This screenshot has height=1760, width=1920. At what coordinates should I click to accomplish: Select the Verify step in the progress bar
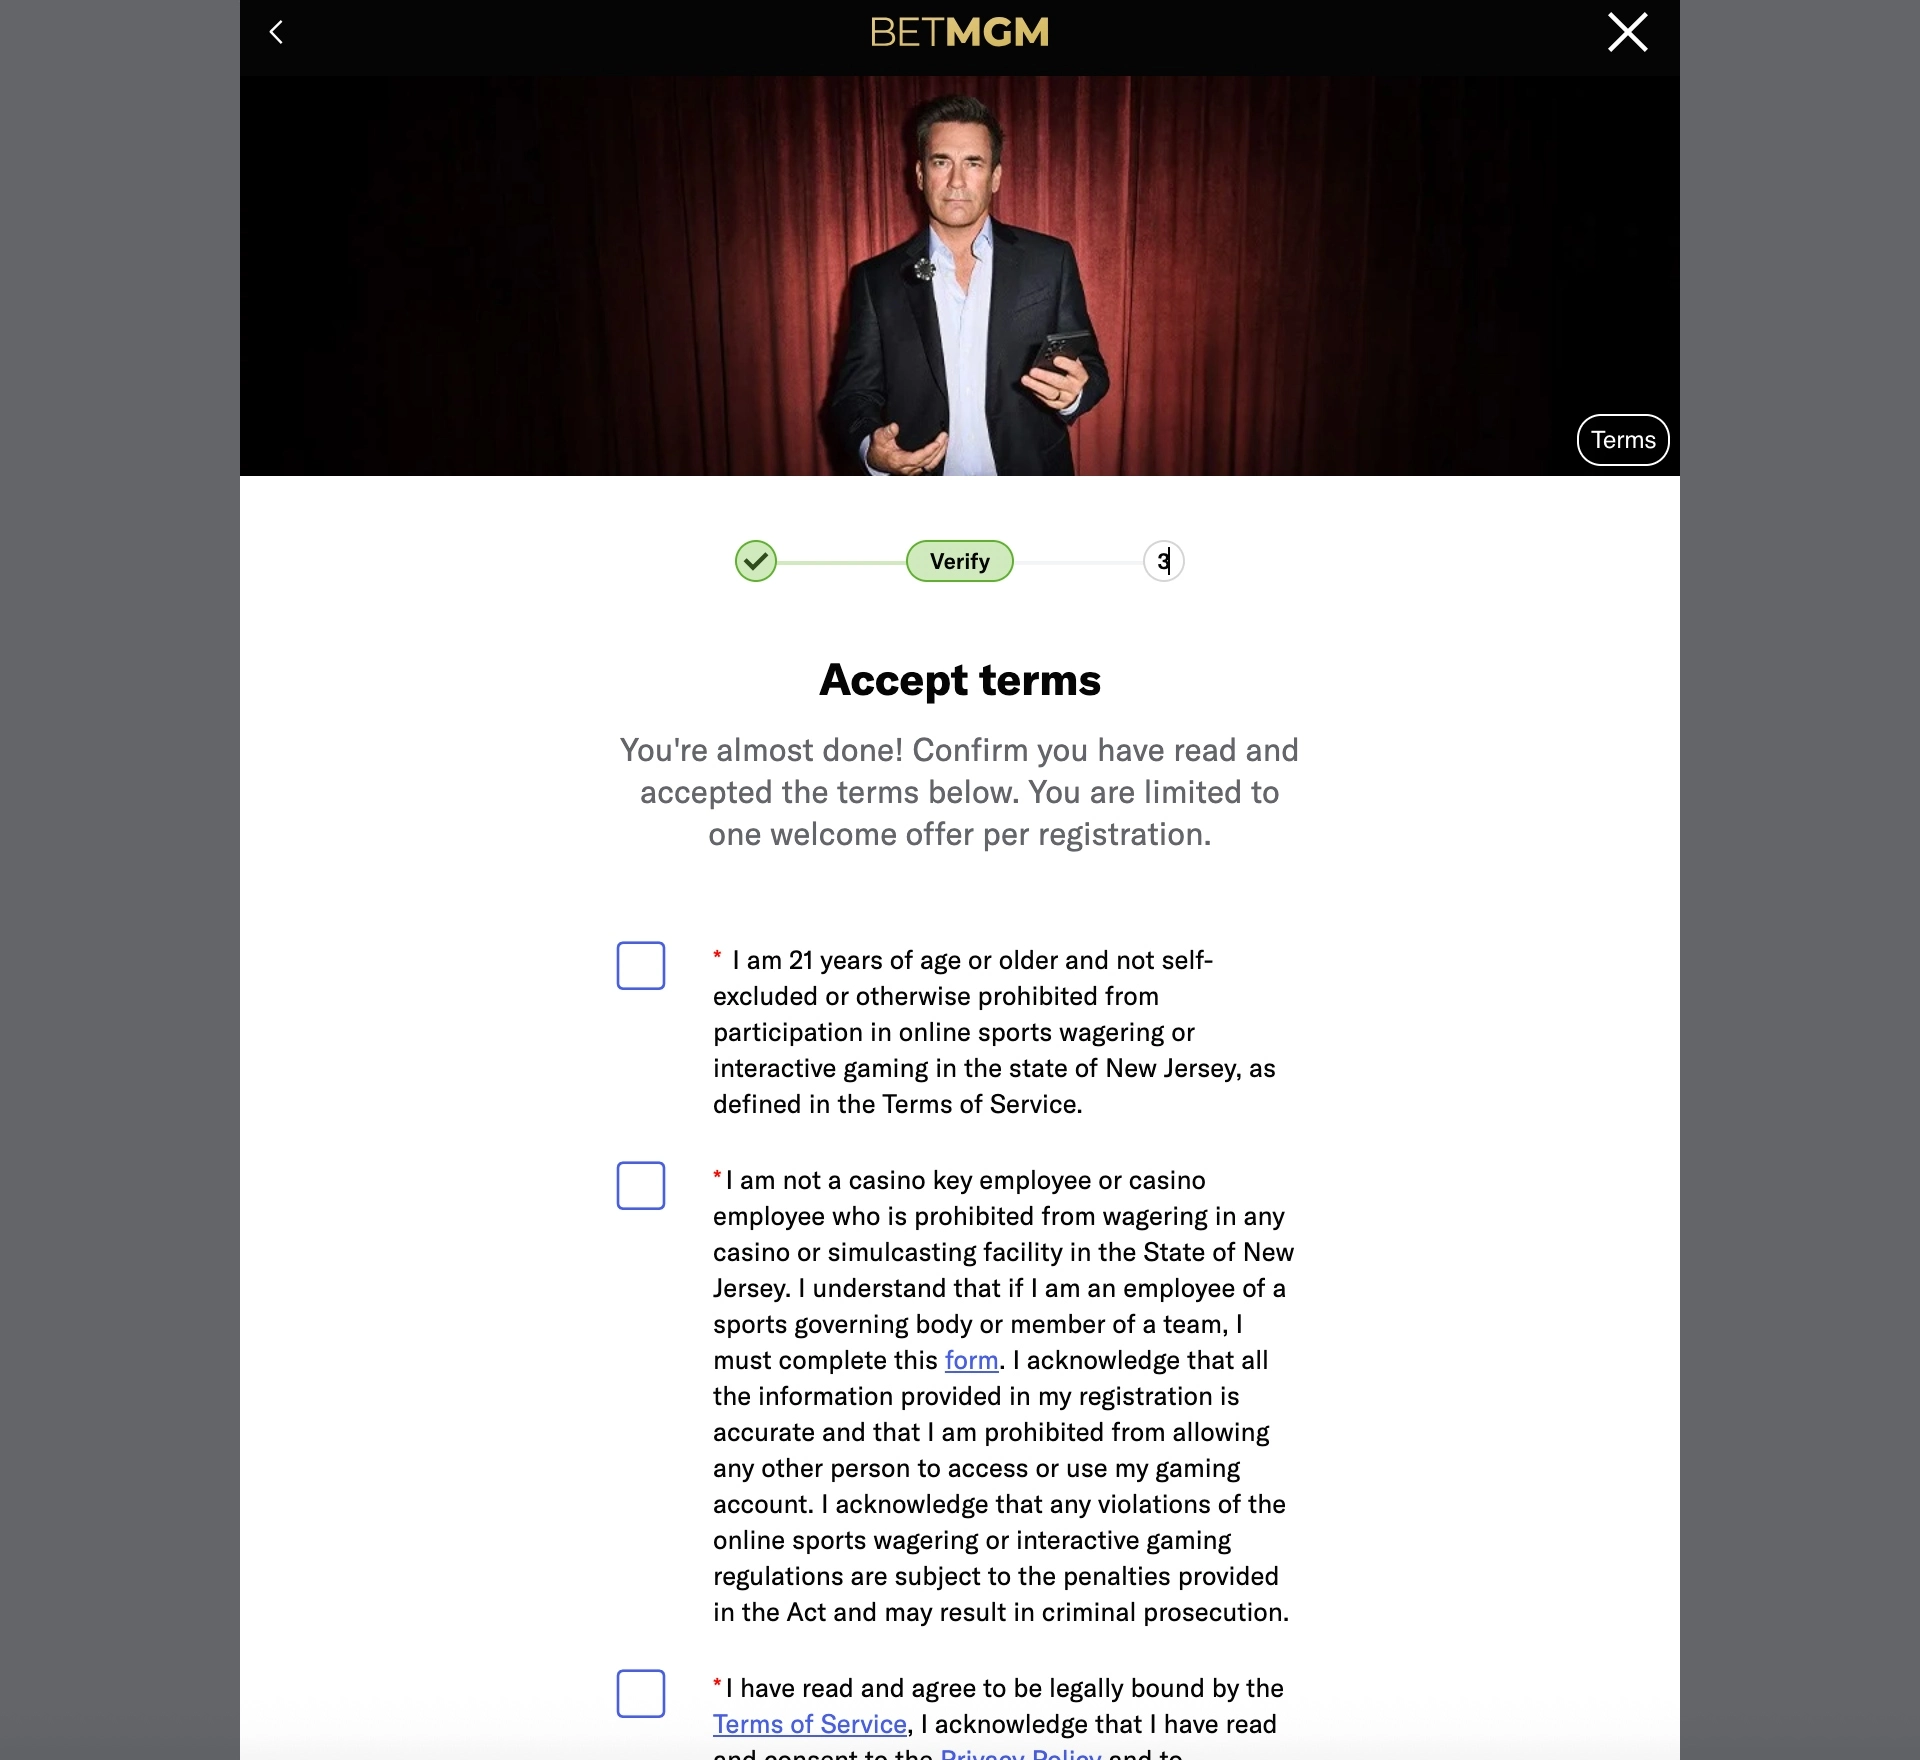(959, 561)
